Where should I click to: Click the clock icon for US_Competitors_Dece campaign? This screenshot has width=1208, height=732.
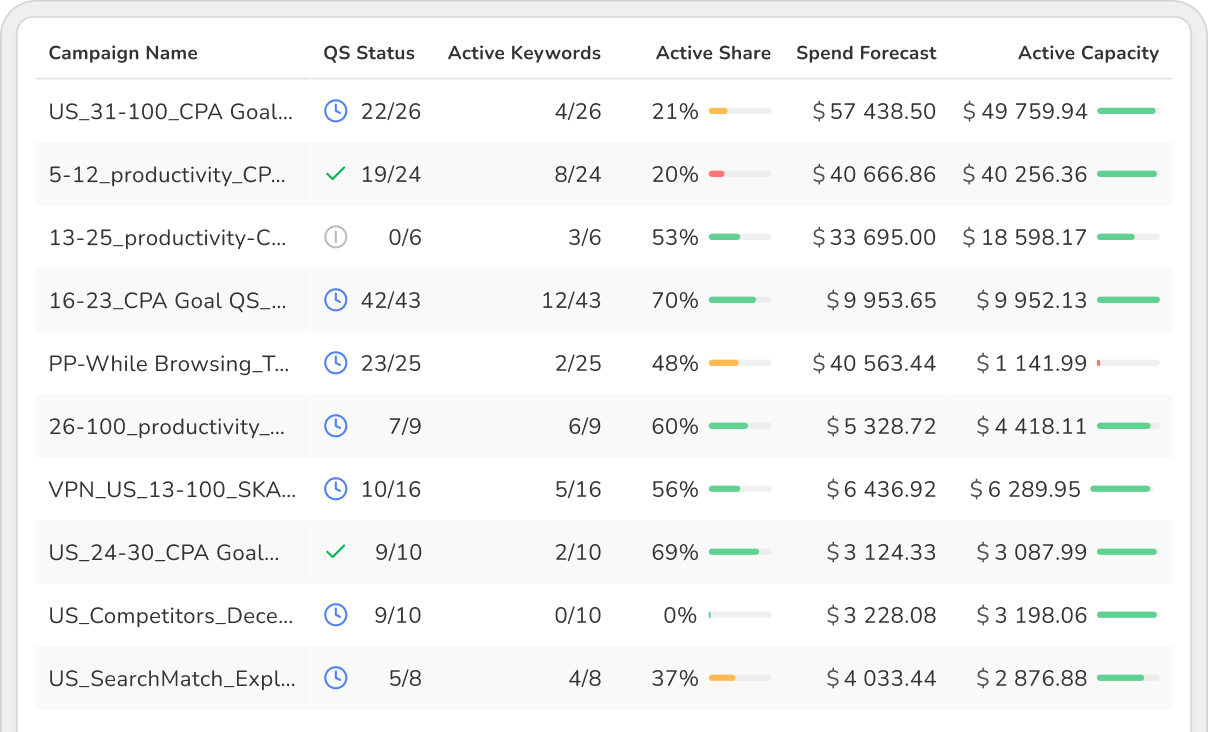pyautogui.click(x=336, y=615)
